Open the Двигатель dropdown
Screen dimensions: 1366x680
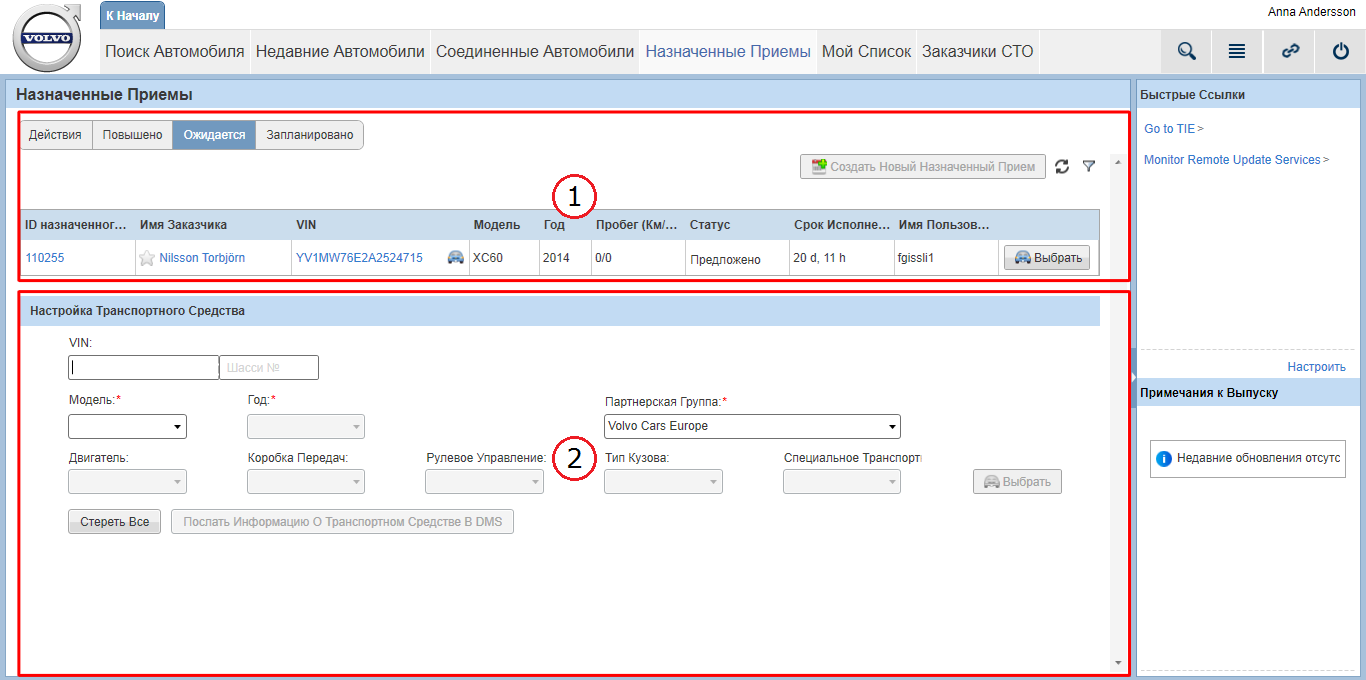[x=127, y=482]
